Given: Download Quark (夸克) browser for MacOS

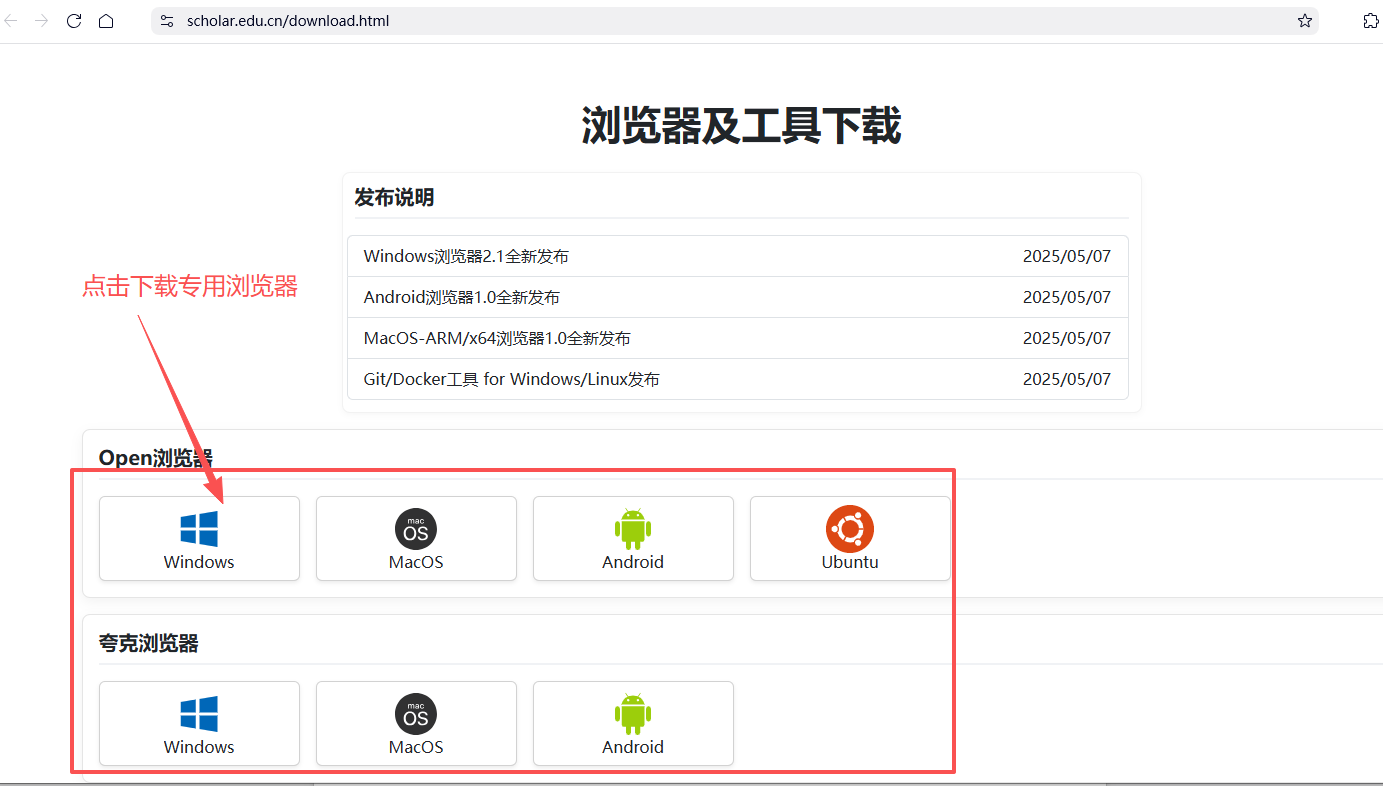Looking at the screenshot, I should 416,723.
